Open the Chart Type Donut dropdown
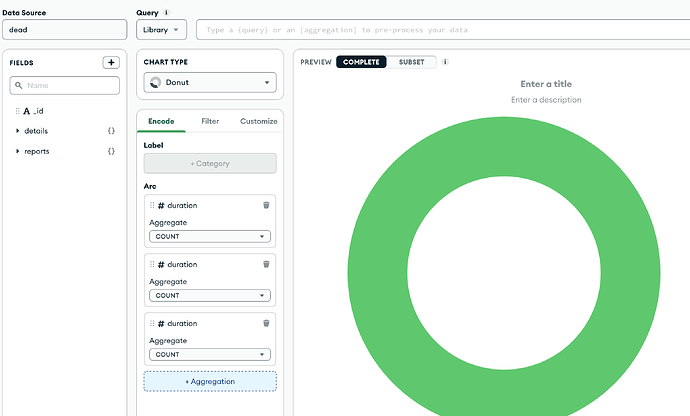This screenshot has height=416, width=690. (x=210, y=82)
